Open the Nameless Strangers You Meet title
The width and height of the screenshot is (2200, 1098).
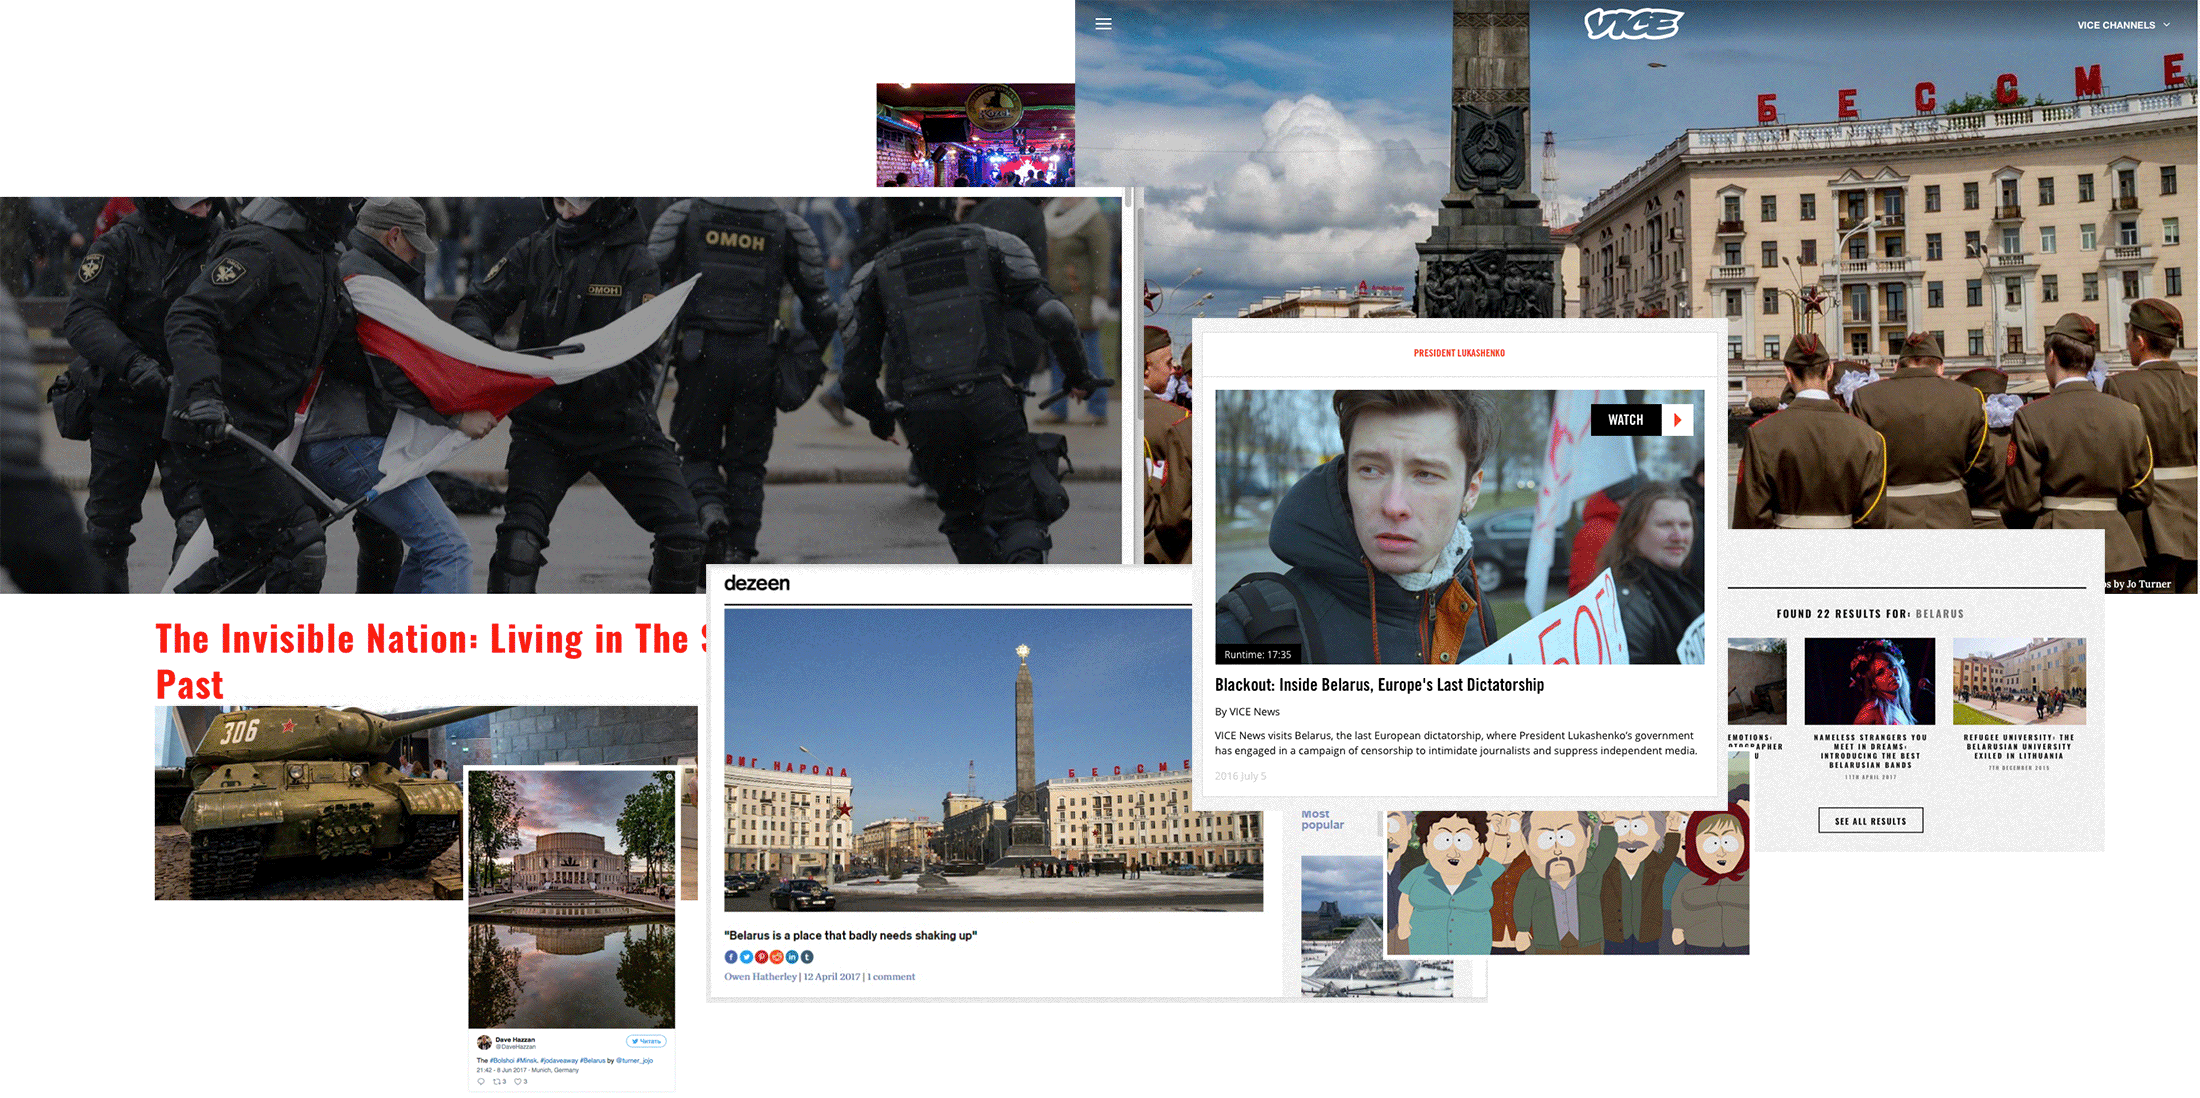[x=1870, y=751]
